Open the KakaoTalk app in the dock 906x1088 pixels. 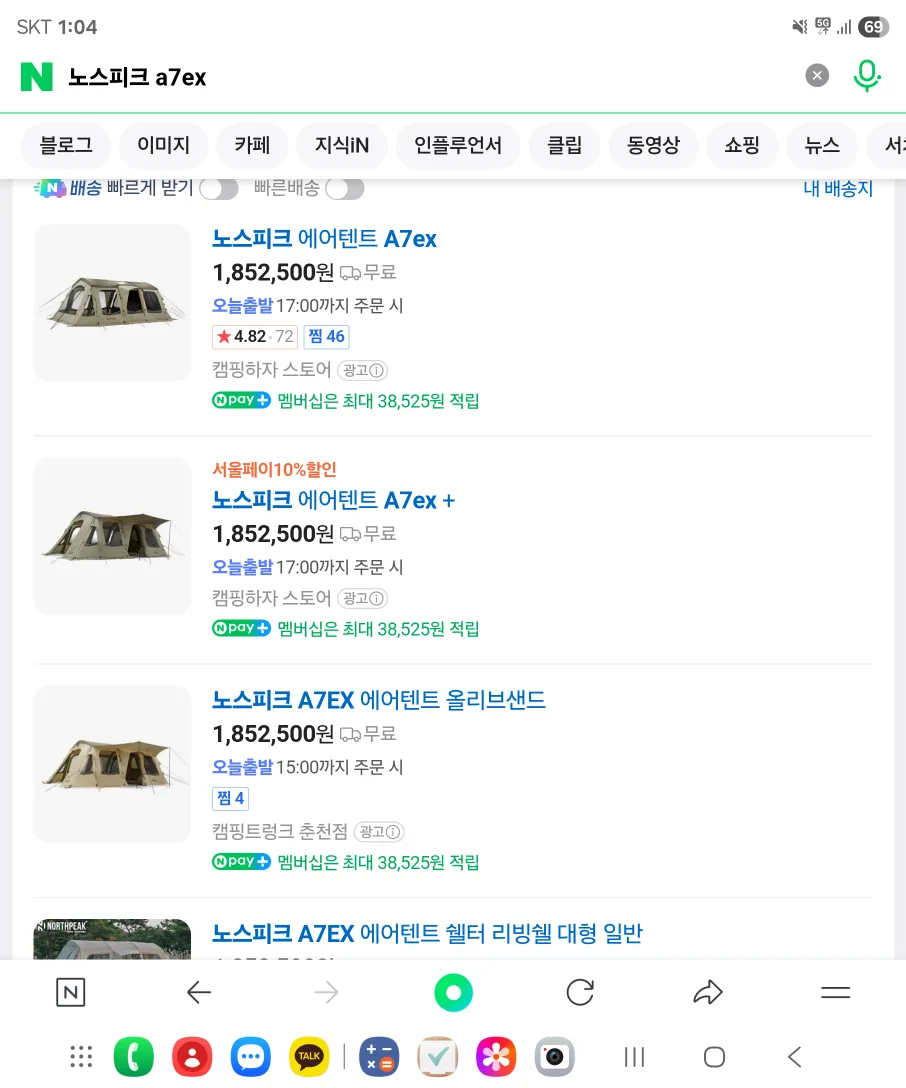[309, 1057]
